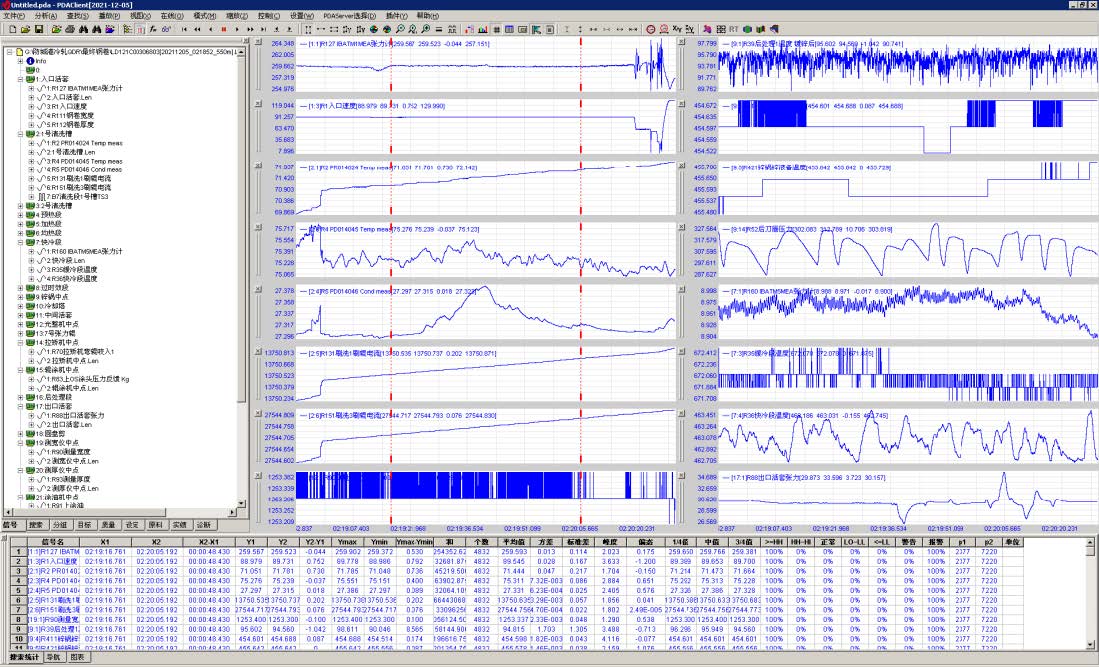
Task: Collapse the 7:快冷段 tree group
Action: (x=22, y=242)
